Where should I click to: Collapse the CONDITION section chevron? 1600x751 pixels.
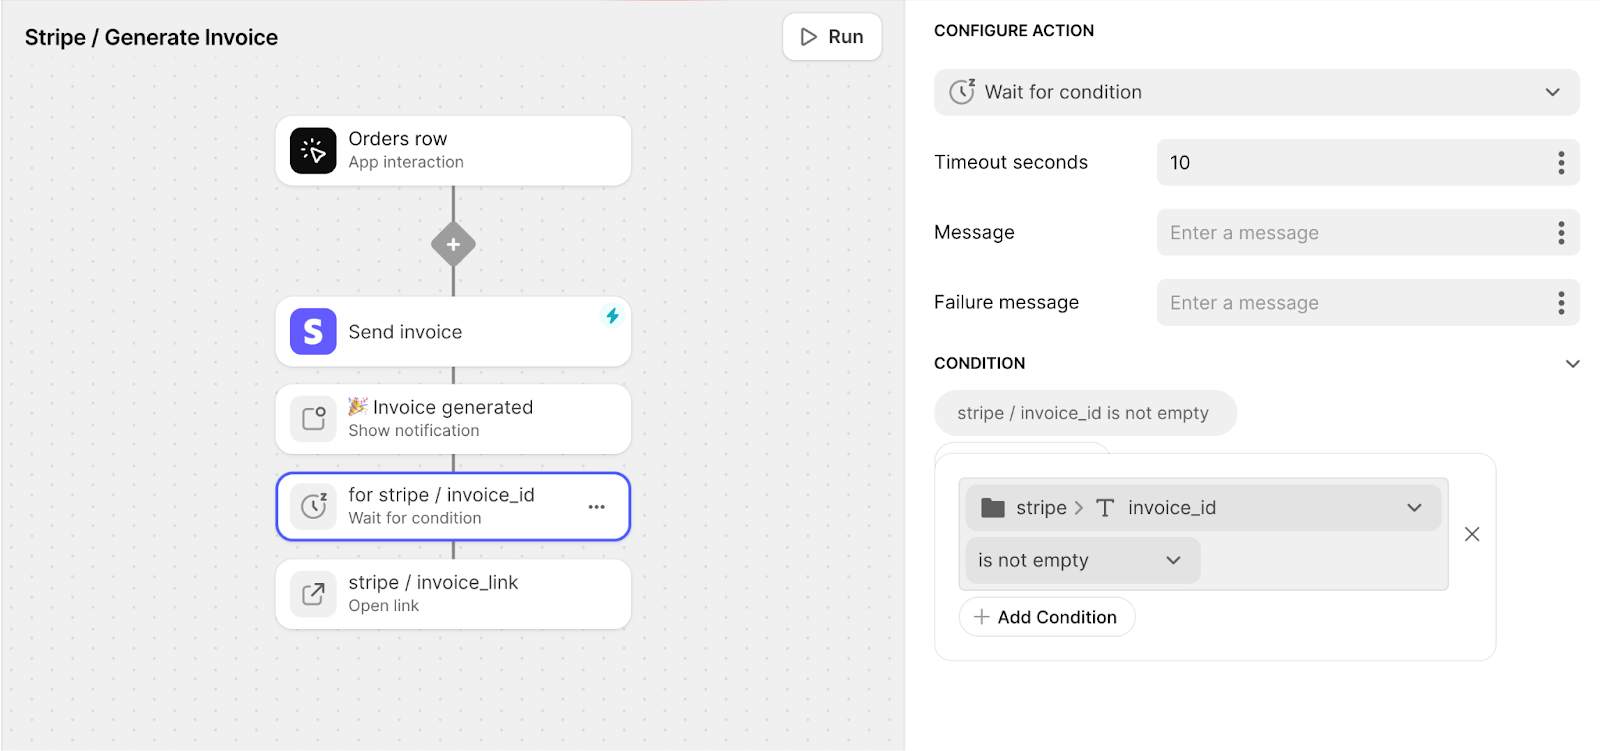pyautogui.click(x=1573, y=364)
